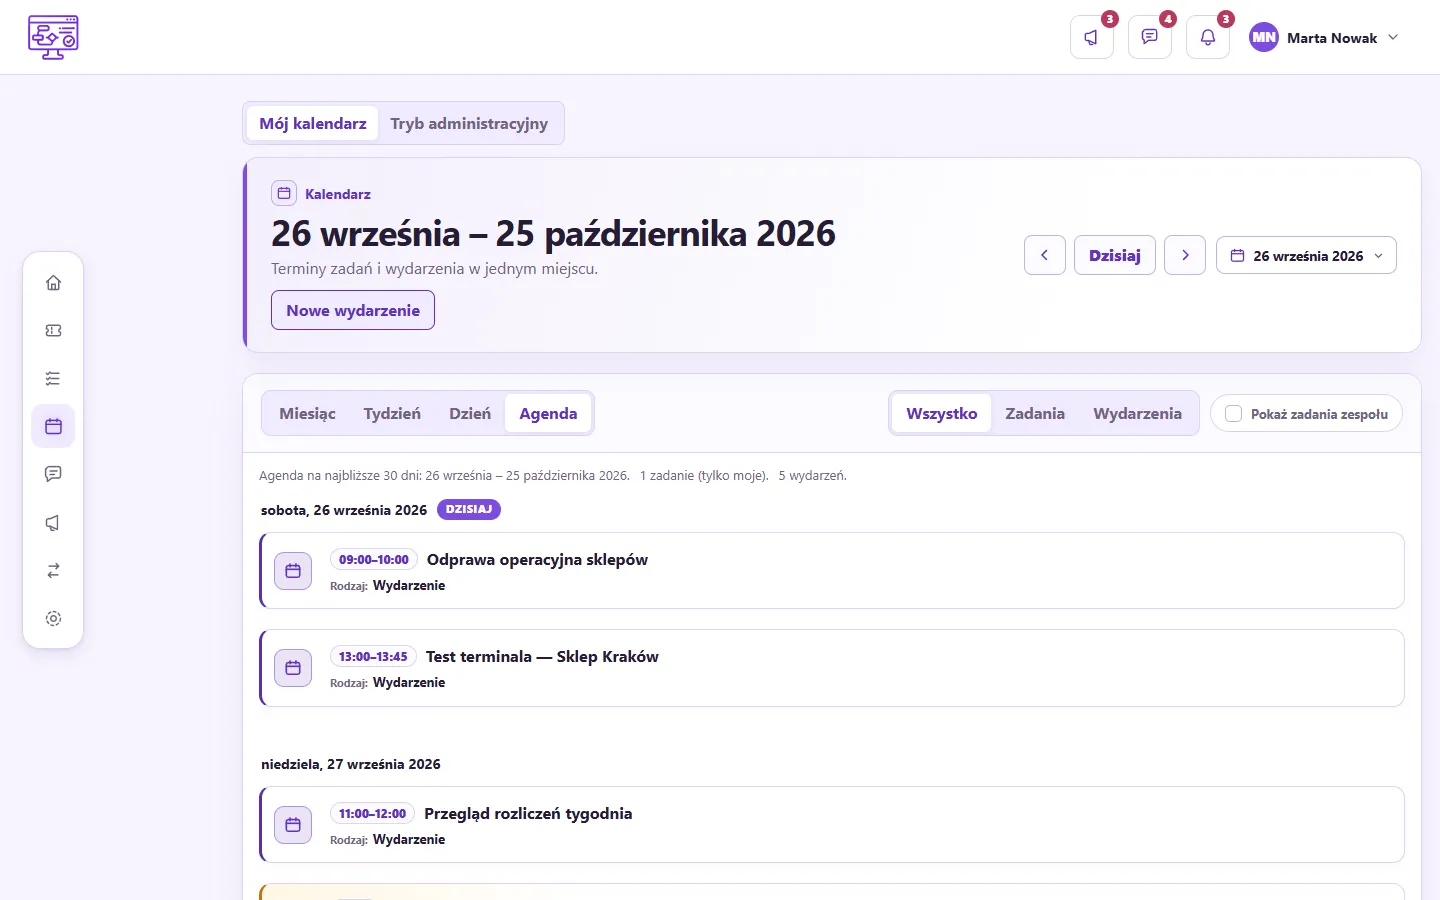
Task: Click the app logo in the header
Action: click(53, 37)
